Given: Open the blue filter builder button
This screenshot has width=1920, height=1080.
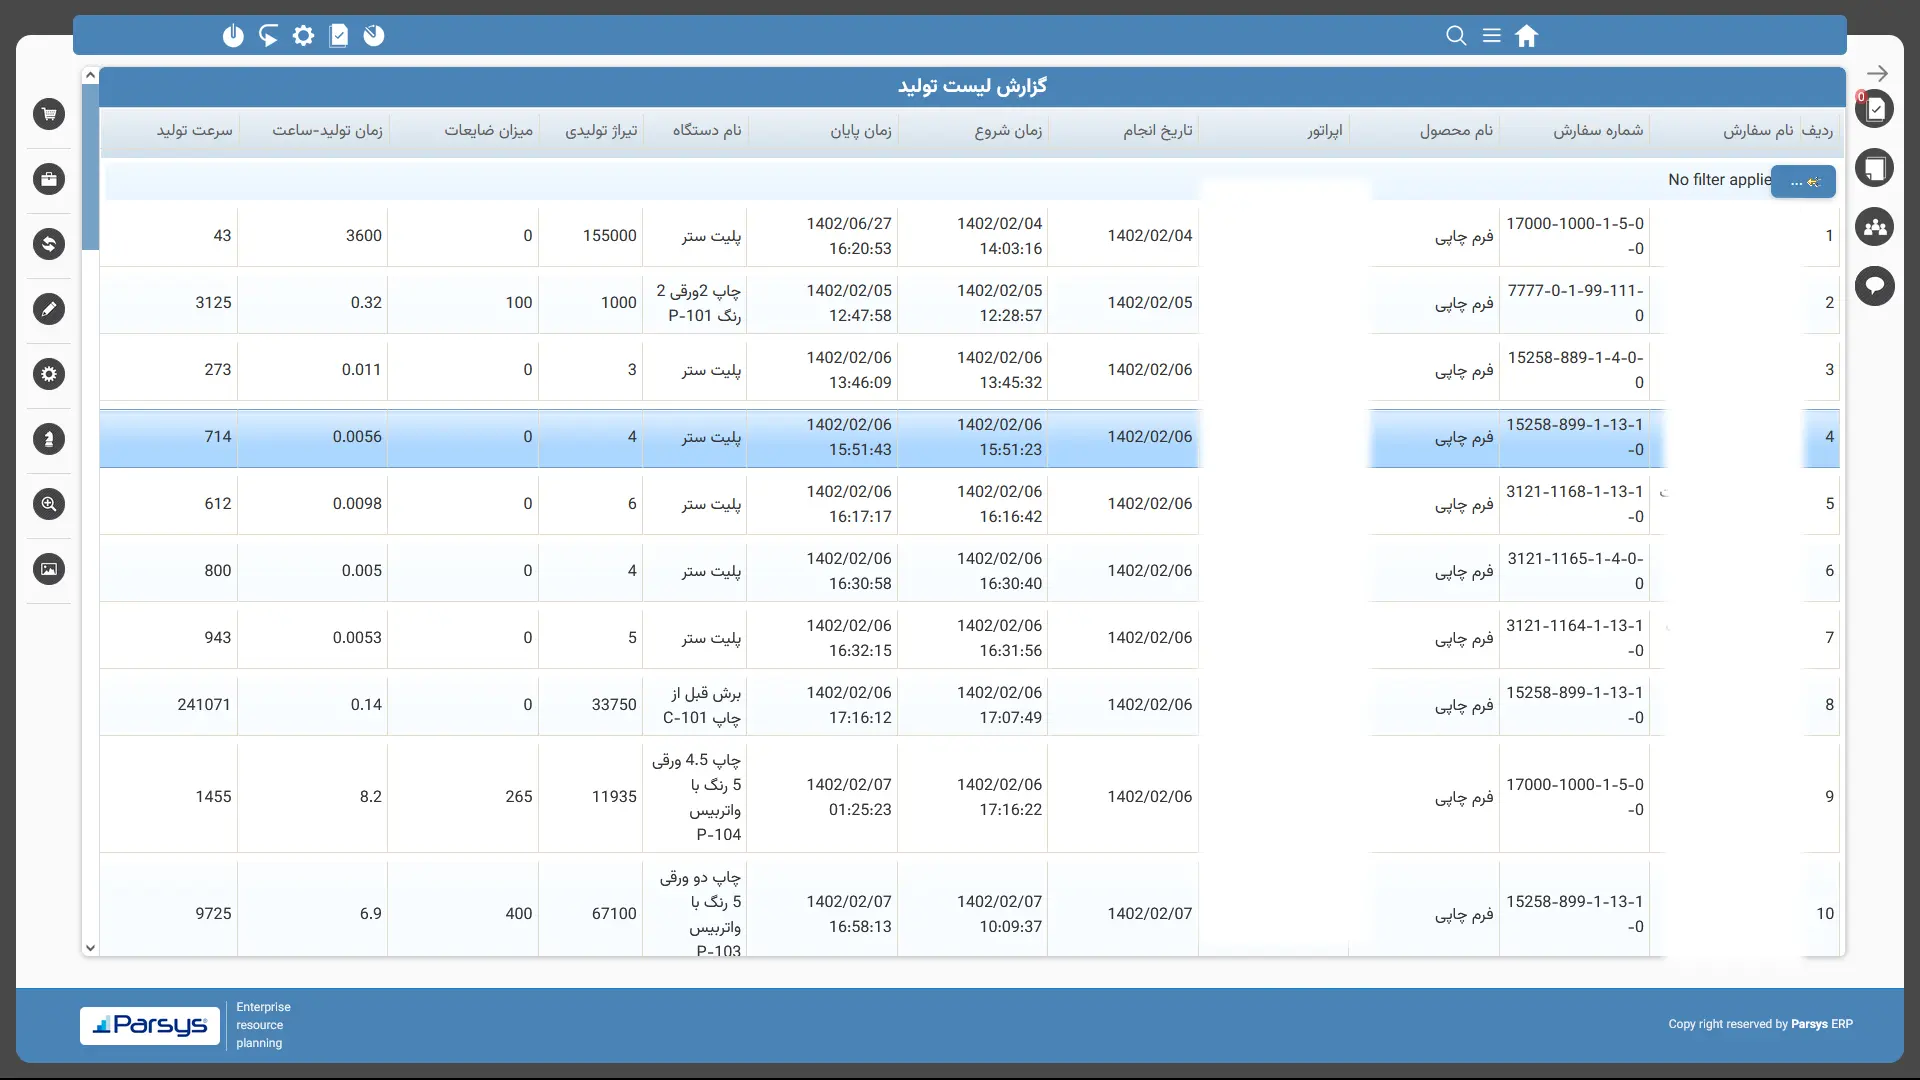Looking at the screenshot, I should point(1803,181).
